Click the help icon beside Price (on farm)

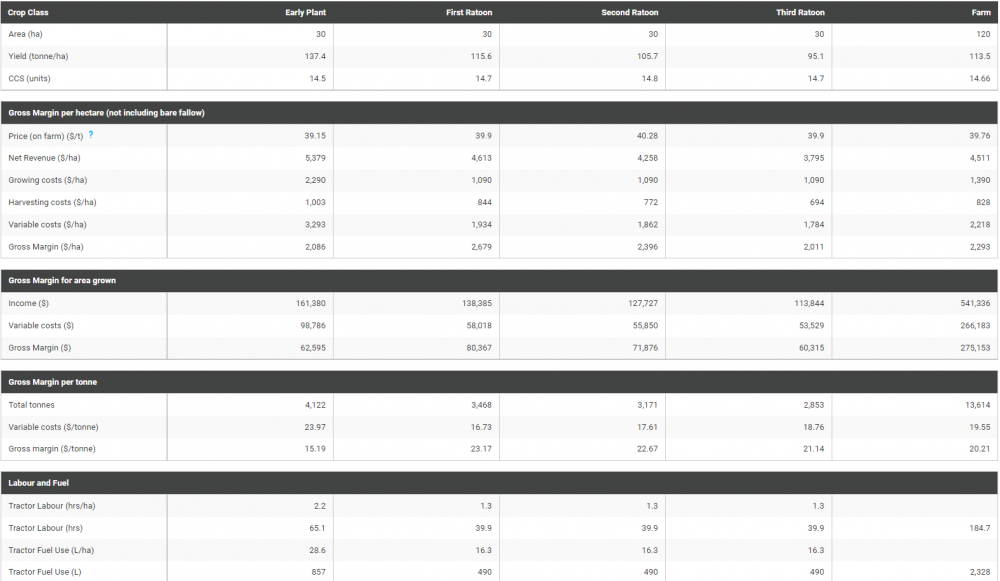click(x=91, y=134)
